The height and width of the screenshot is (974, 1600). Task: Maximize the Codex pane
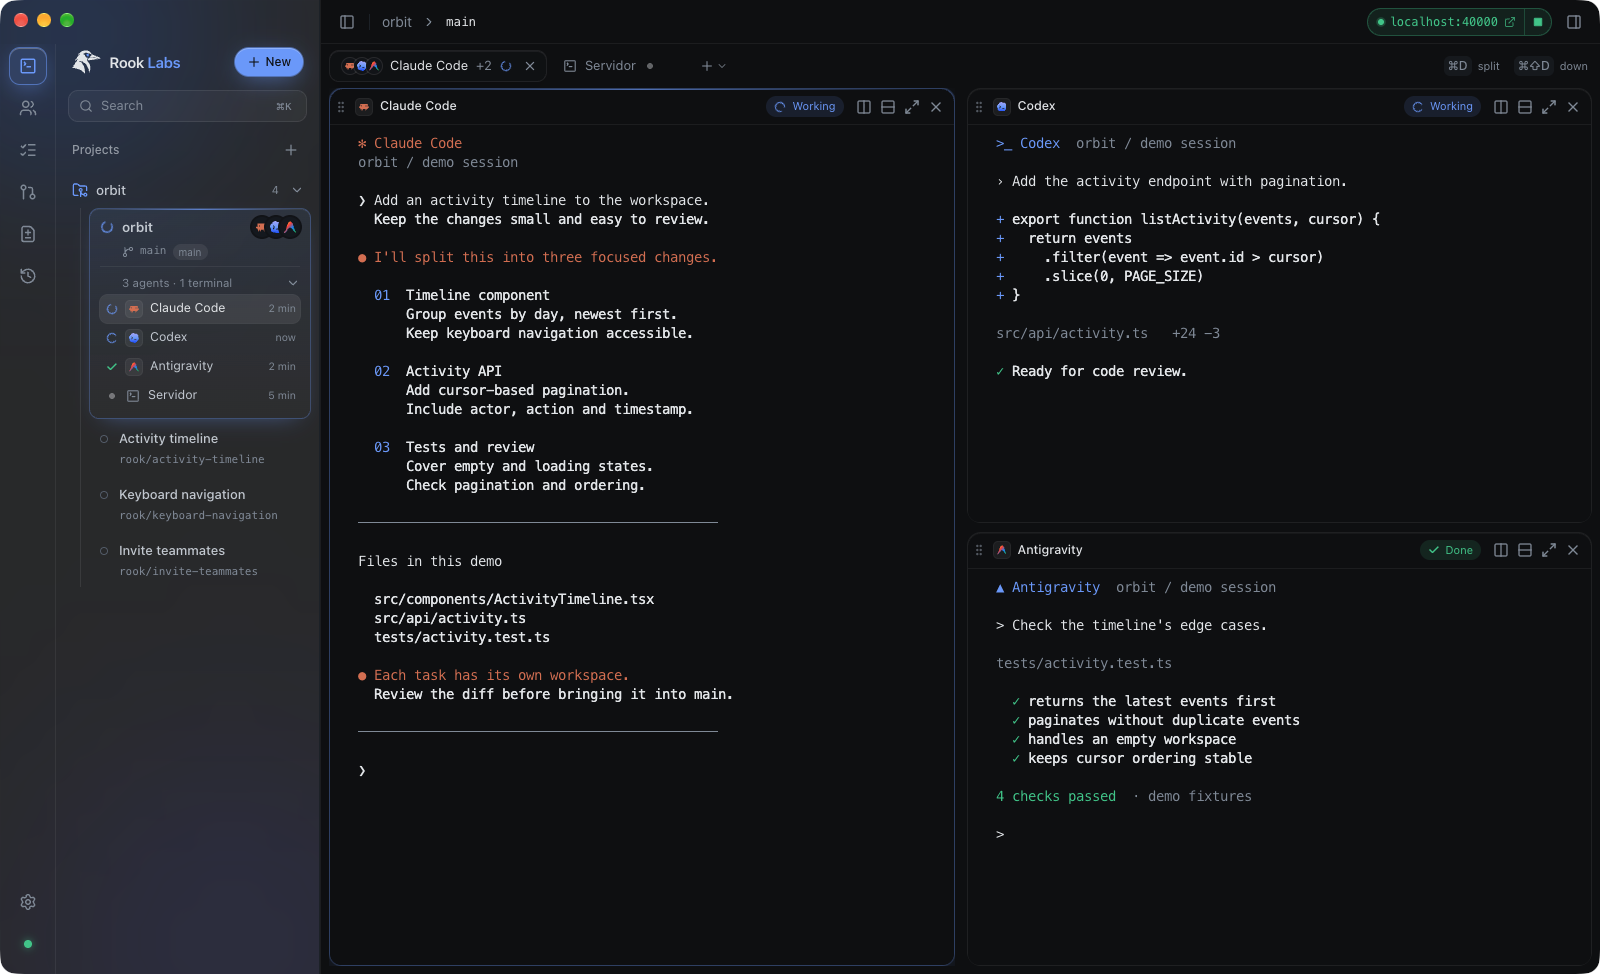pyautogui.click(x=1549, y=107)
